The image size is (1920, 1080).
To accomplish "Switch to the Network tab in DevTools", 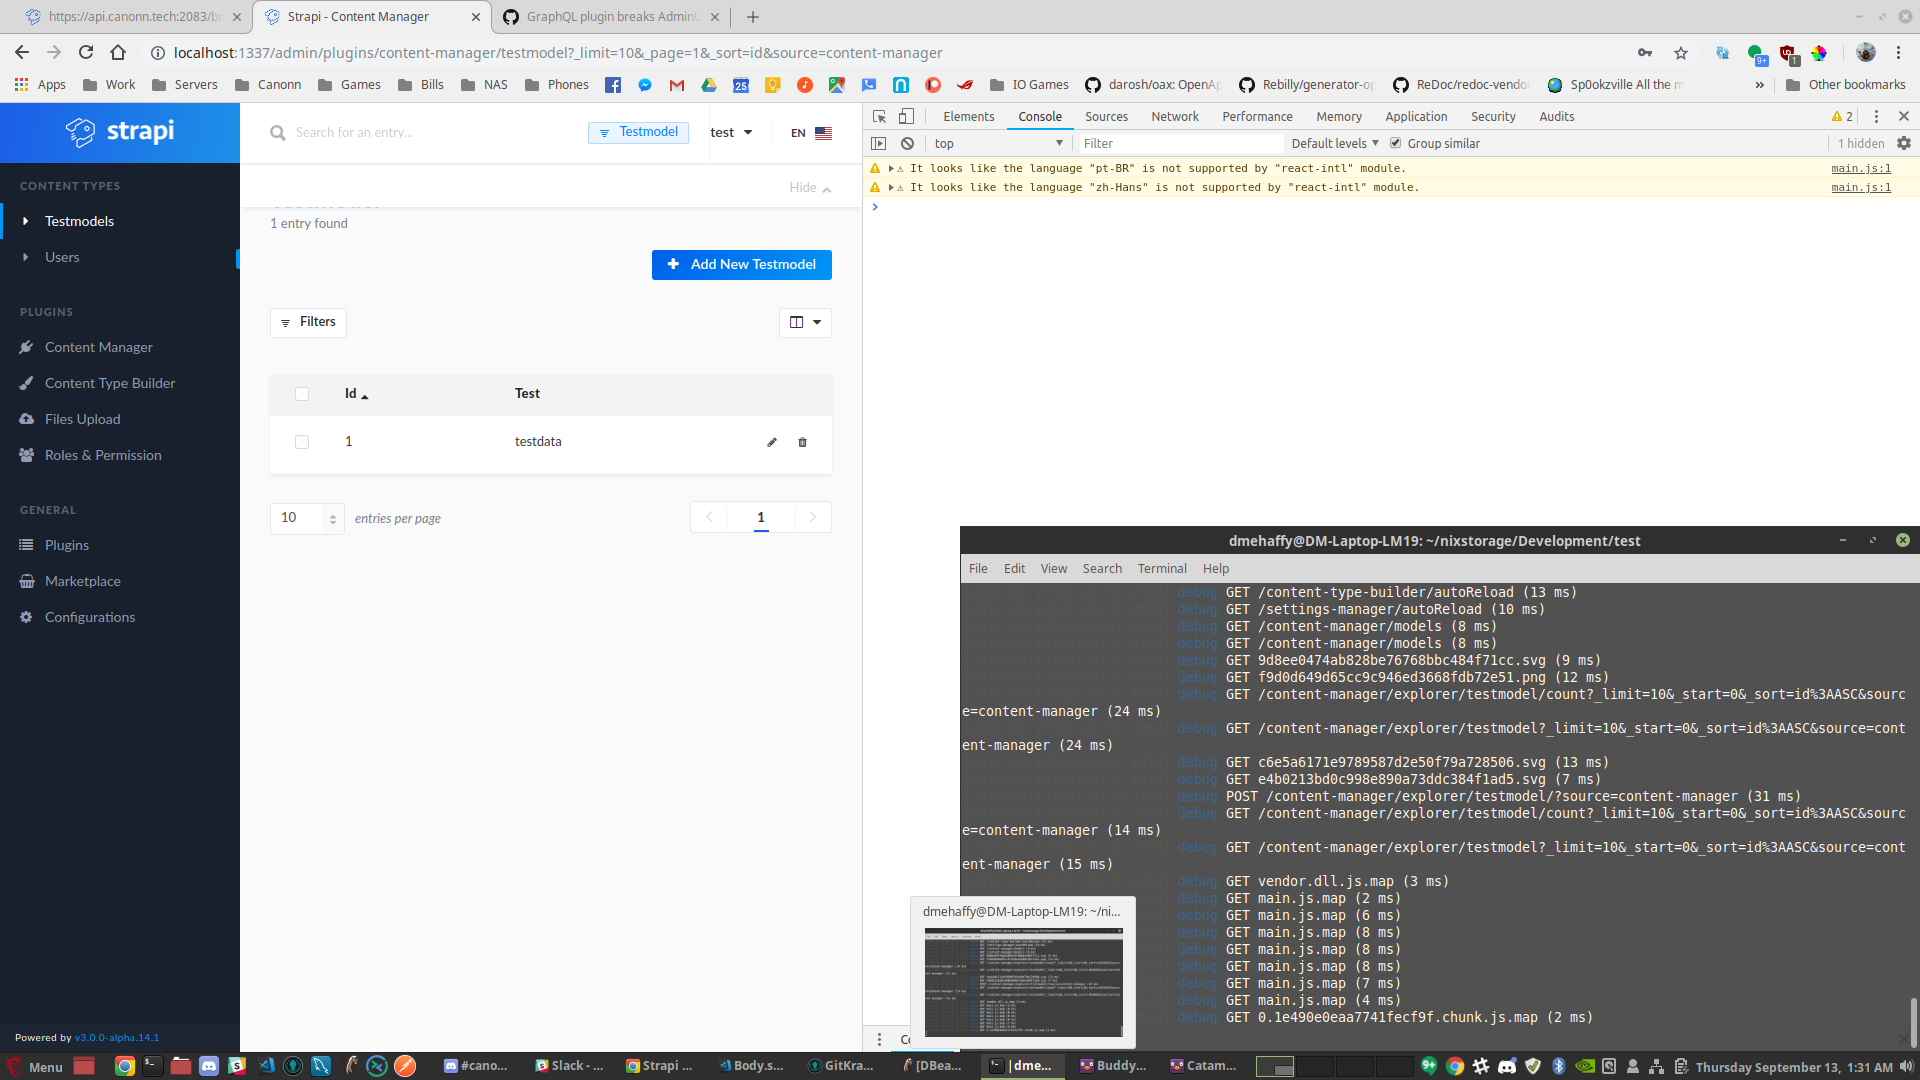I will click(x=1174, y=116).
